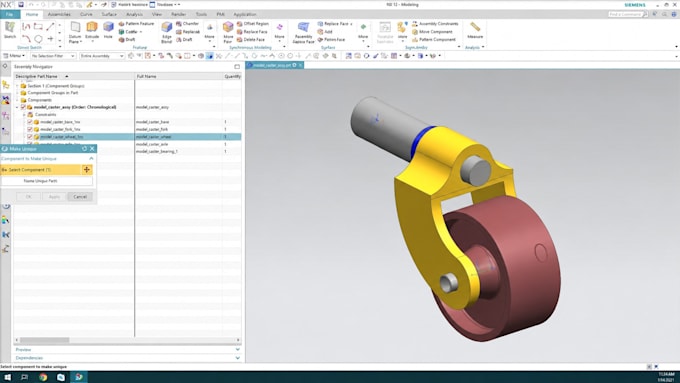The width and height of the screenshot is (680, 383).
Task: Close the Make Unique dialog
Action: [92, 149]
